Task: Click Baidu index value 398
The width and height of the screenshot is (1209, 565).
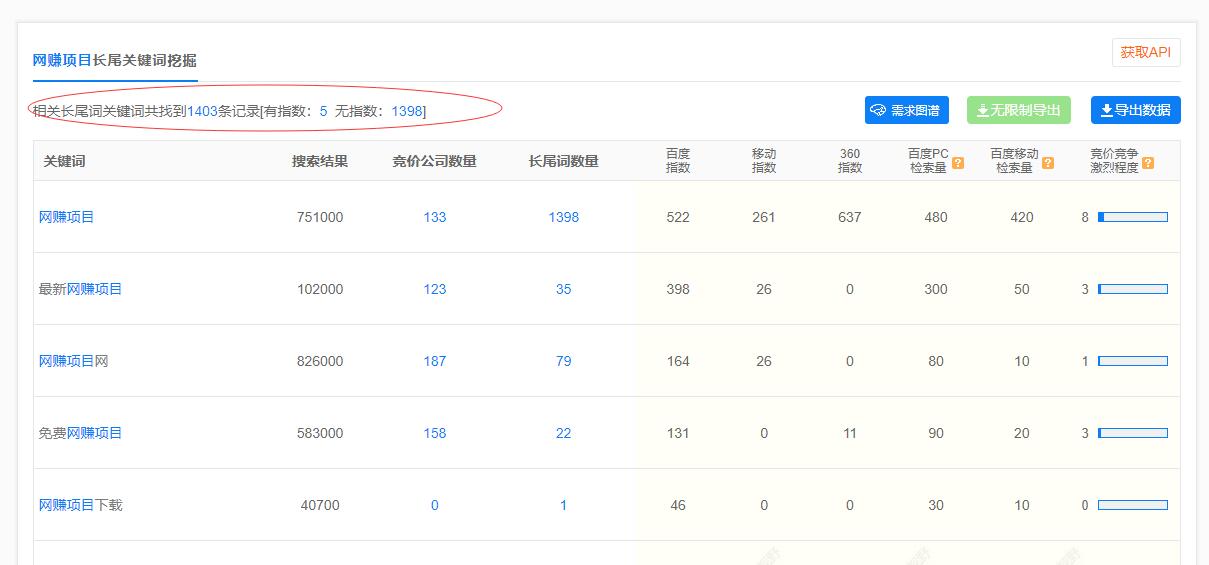Action: coord(678,289)
